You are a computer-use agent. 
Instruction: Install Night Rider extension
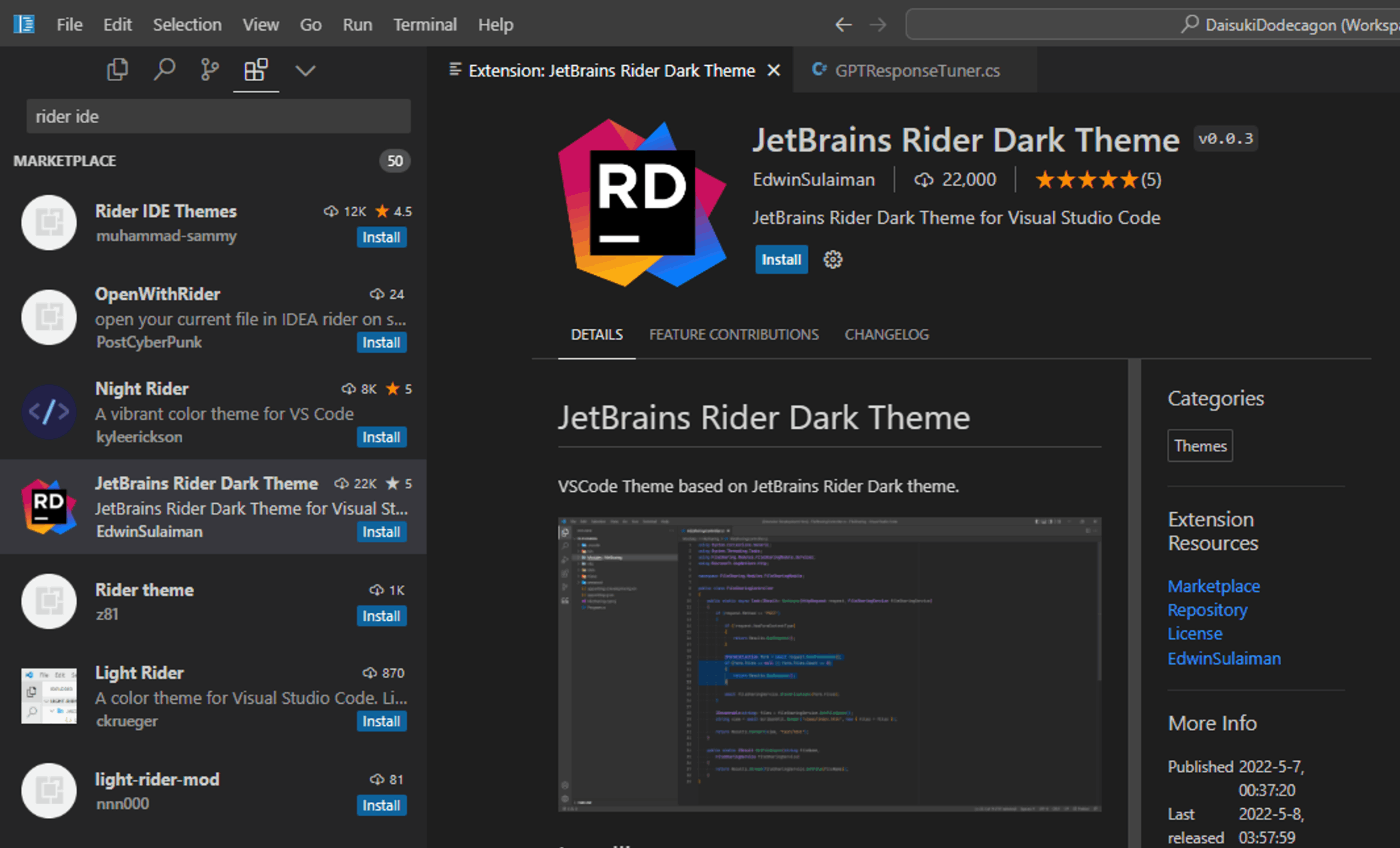[382, 437]
